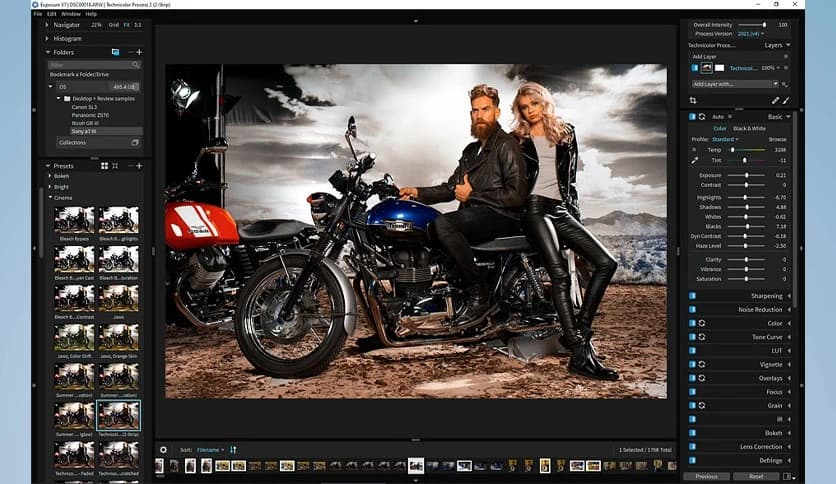Image resolution: width=836 pixels, height=484 pixels.
Task: Pick white balance with the eyedropper icon
Action: [x=695, y=160]
